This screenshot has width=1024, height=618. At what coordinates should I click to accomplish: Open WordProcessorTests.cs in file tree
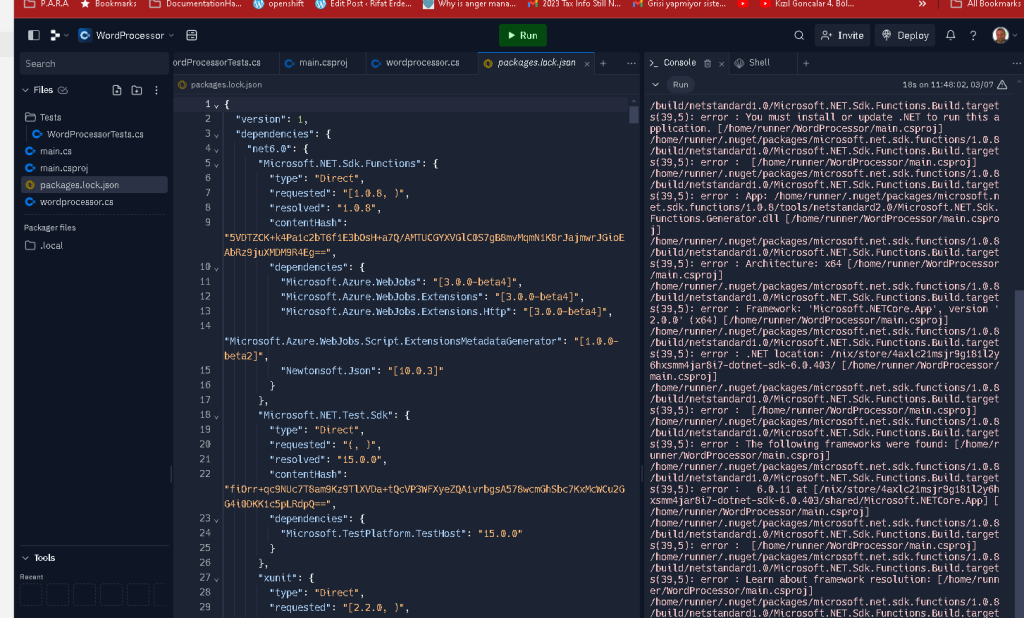point(93,134)
